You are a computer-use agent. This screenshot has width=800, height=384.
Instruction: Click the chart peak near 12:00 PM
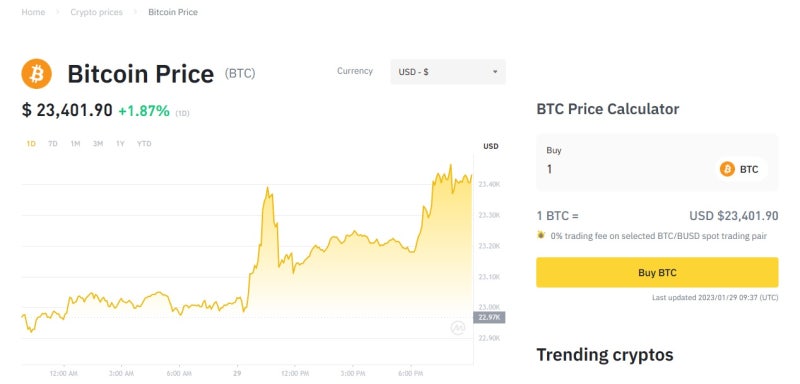(267, 188)
